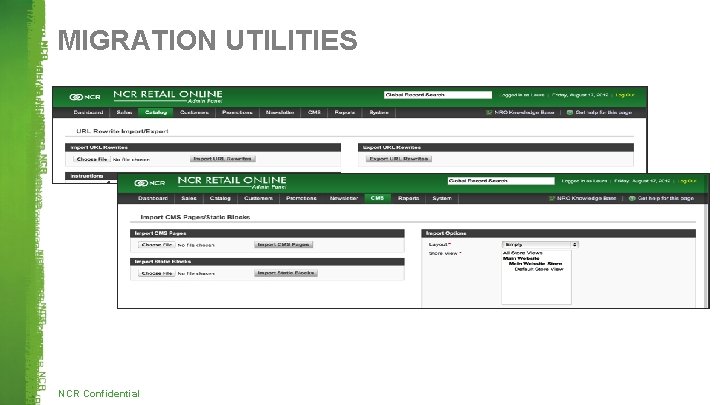
Task: Click the Knowledge Base icon in the back window
Action: [489, 112]
